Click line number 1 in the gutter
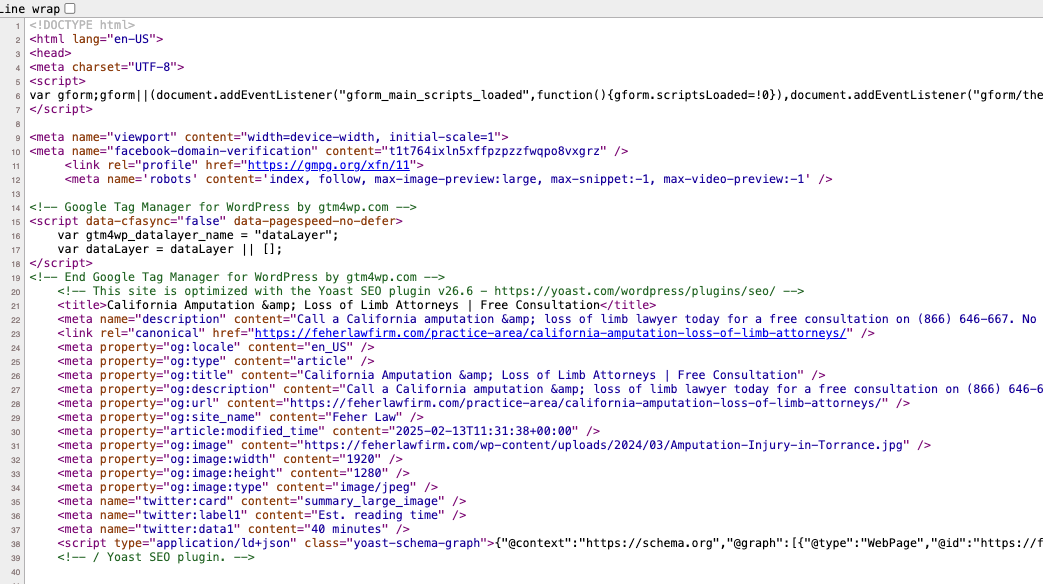1043x584 pixels. coord(18,25)
